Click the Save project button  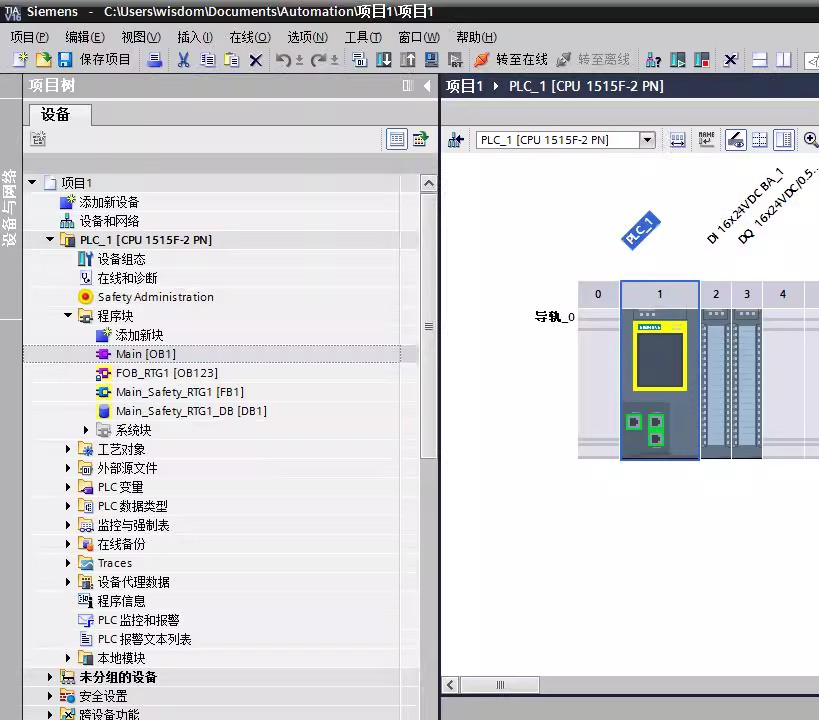pyautogui.click(x=95, y=60)
